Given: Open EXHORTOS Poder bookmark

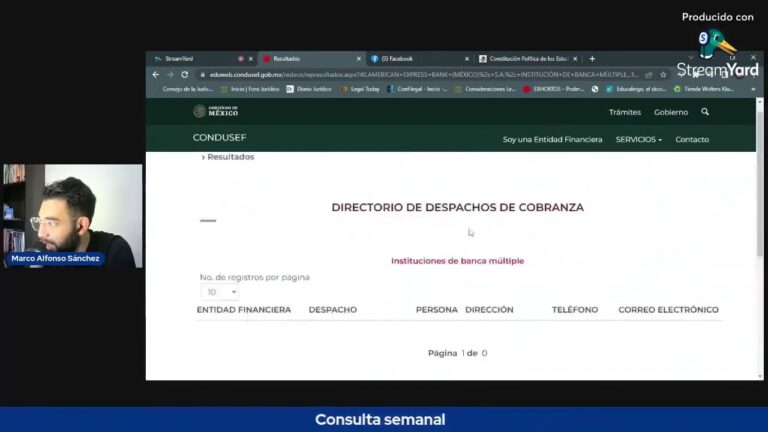Looking at the screenshot, I should click(x=553, y=89).
